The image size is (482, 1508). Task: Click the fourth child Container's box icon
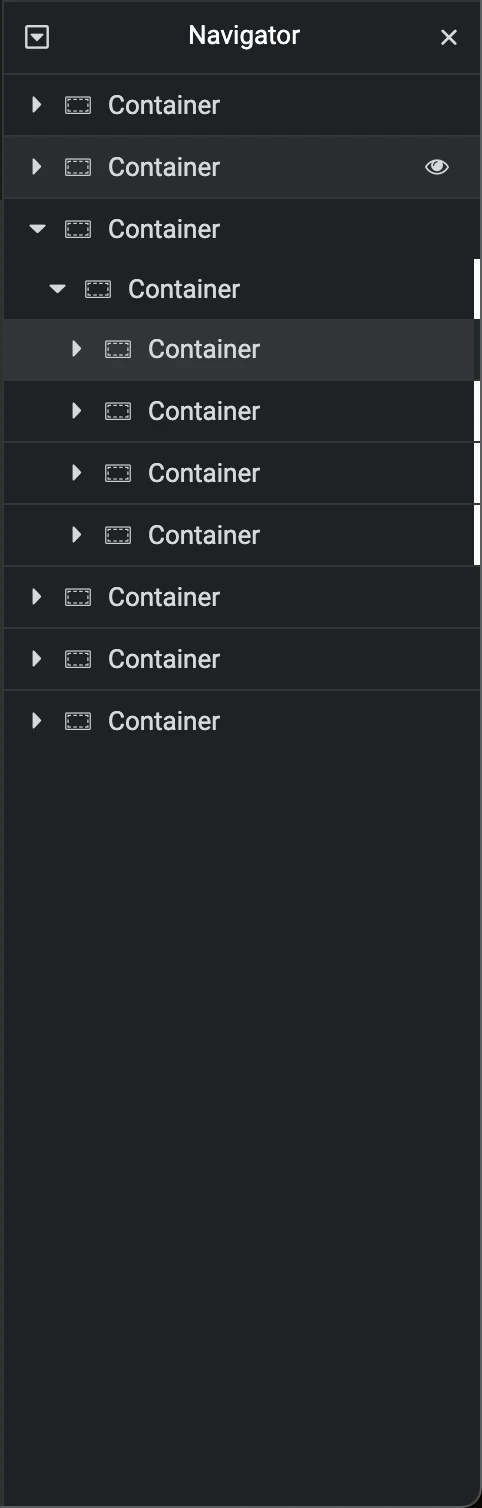coord(118,535)
